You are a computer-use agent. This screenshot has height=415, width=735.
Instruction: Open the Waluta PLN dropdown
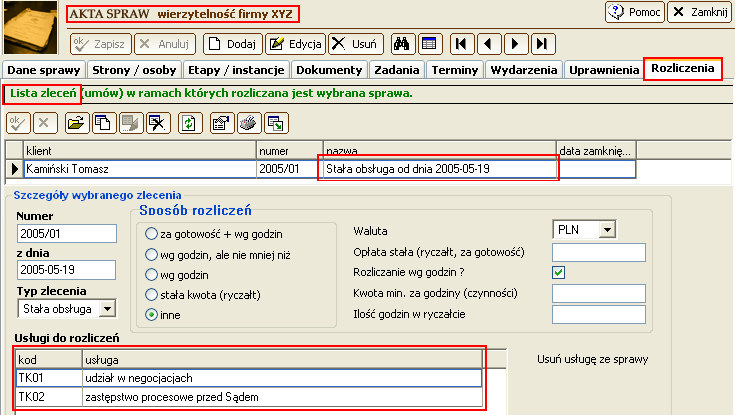pyautogui.click(x=608, y=230)
